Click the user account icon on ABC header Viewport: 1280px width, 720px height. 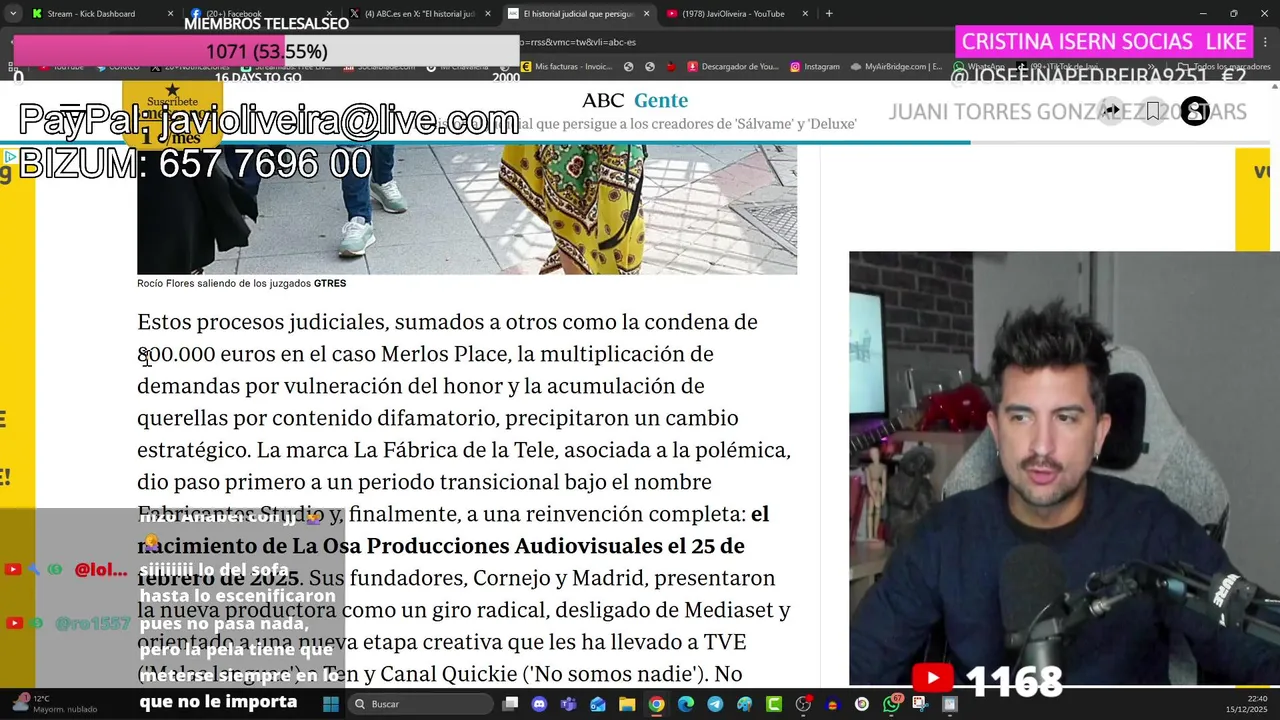tap(1195, 111)
